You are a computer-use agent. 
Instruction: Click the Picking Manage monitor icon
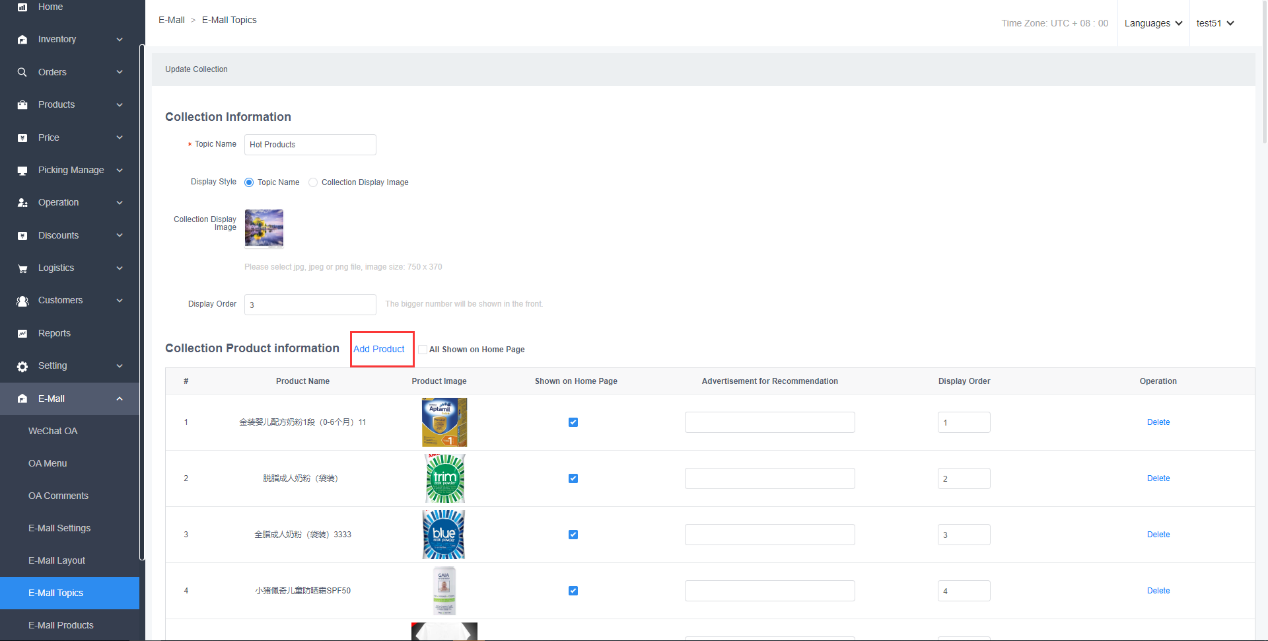[x=22, y=170]
